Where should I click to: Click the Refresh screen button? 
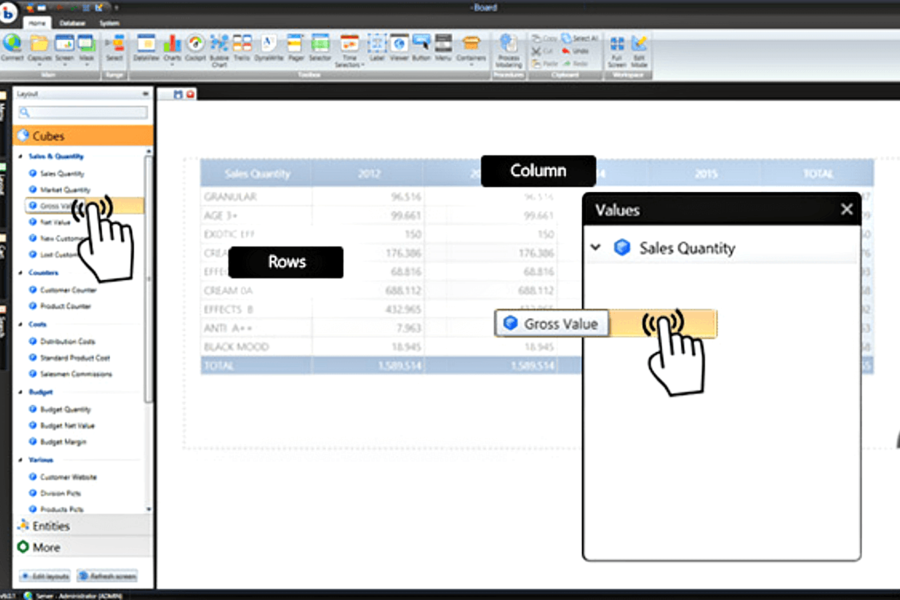[x=106, y=577]
